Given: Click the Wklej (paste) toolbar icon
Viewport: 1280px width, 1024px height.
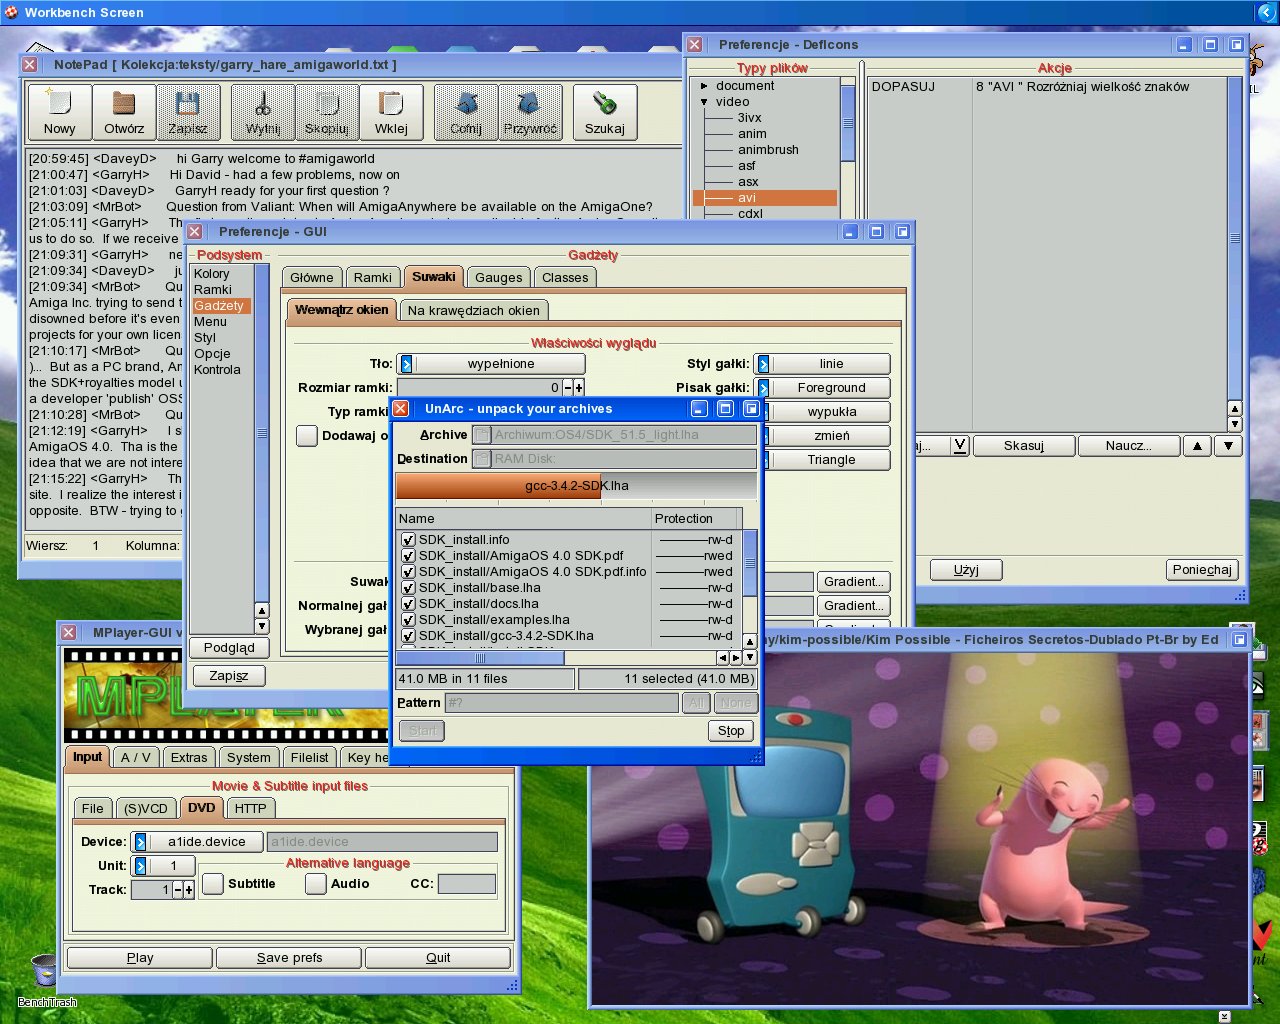Looking at the screenshot, I should pyautogui.click(x=391, y=111).
